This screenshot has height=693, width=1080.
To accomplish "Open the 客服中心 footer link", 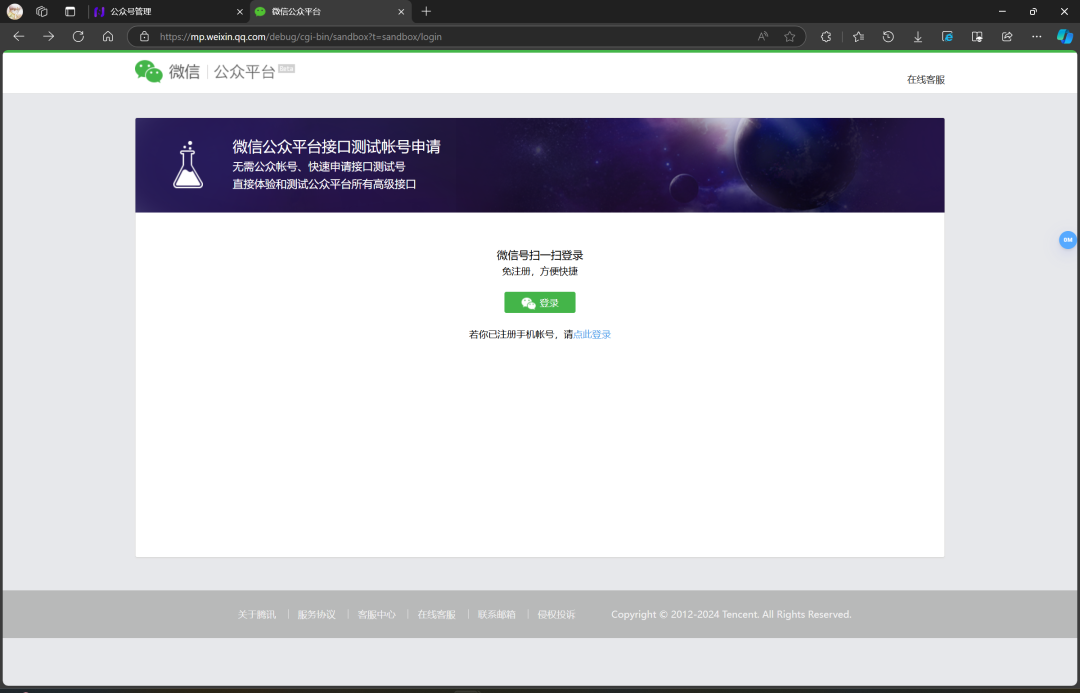I will click(x=376, y=614).
